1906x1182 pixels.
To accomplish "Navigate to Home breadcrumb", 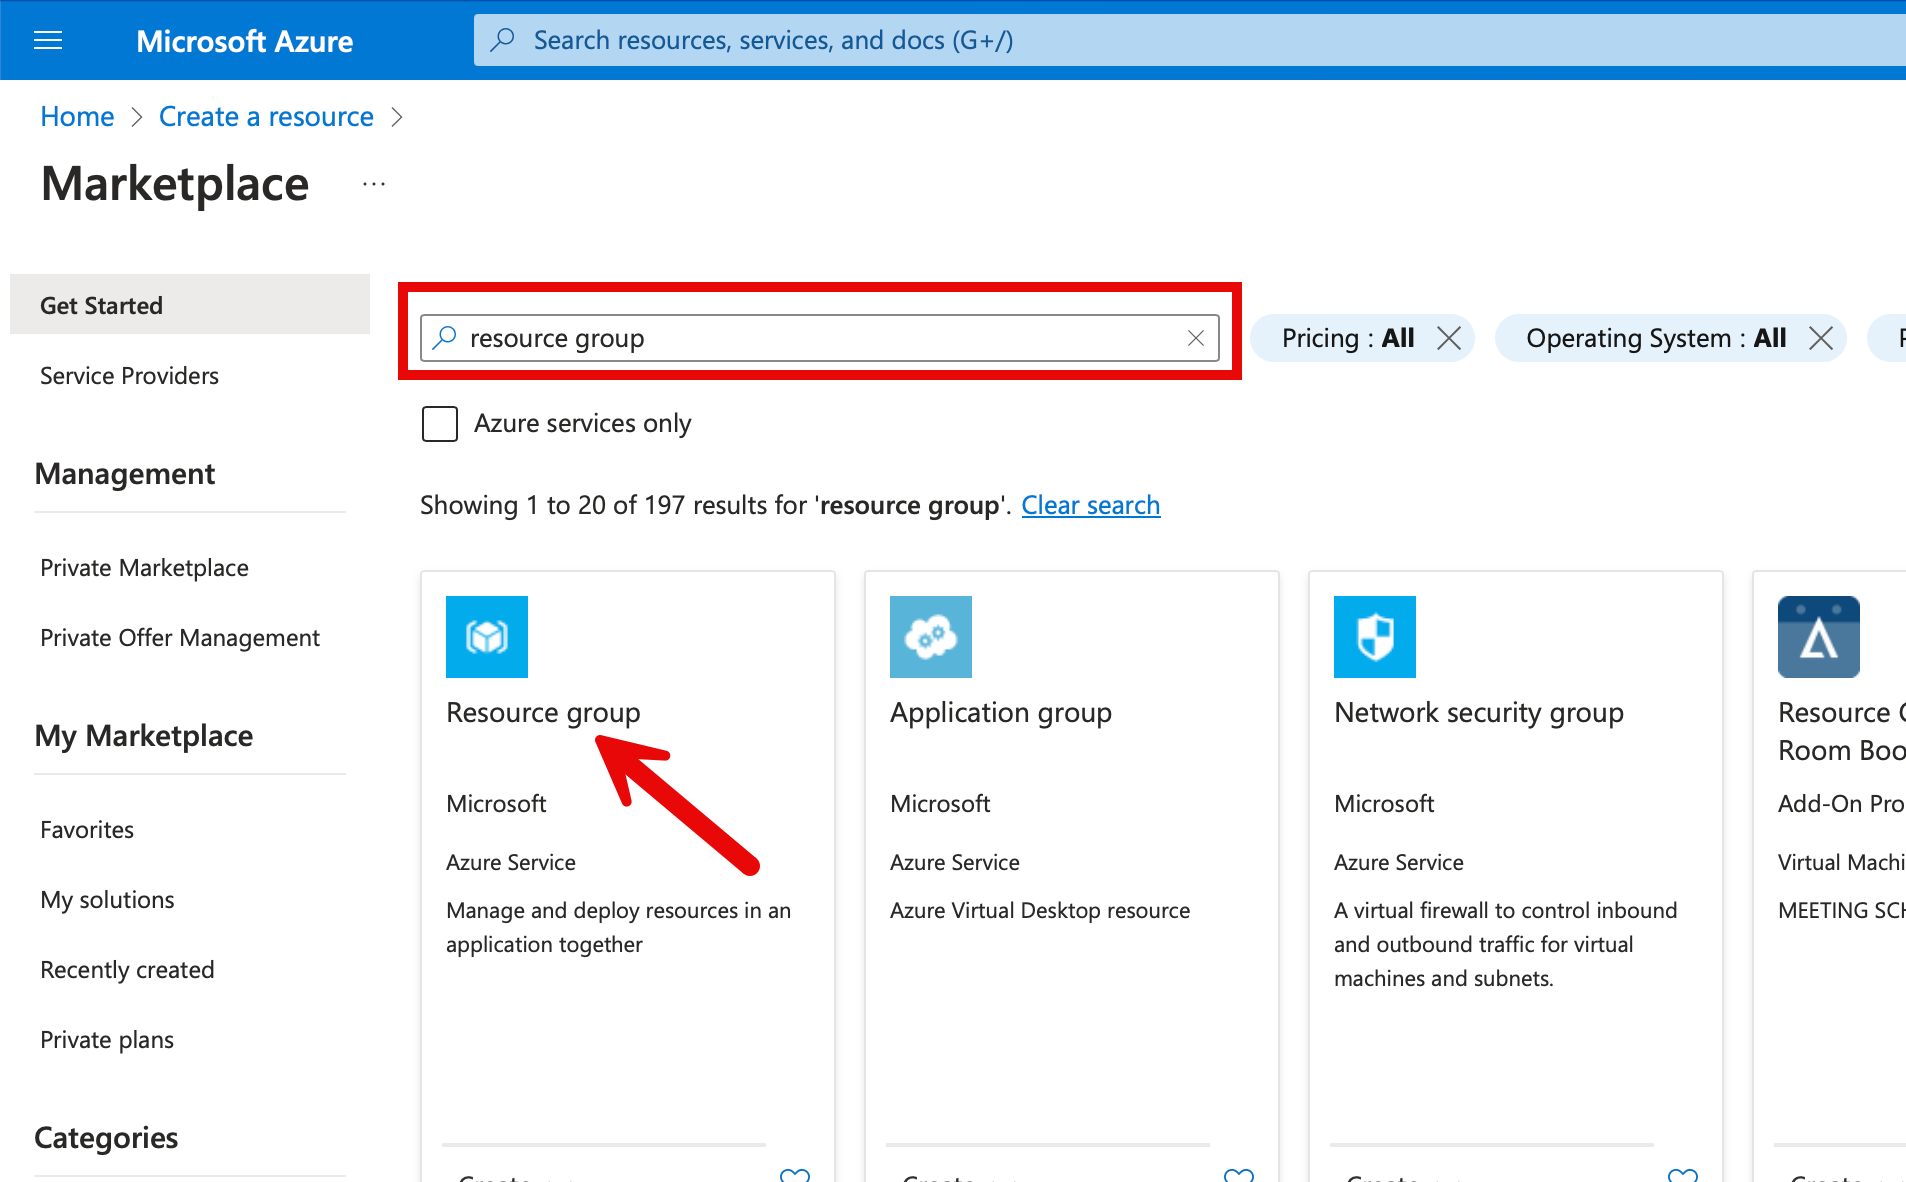I will pos(77,117).
